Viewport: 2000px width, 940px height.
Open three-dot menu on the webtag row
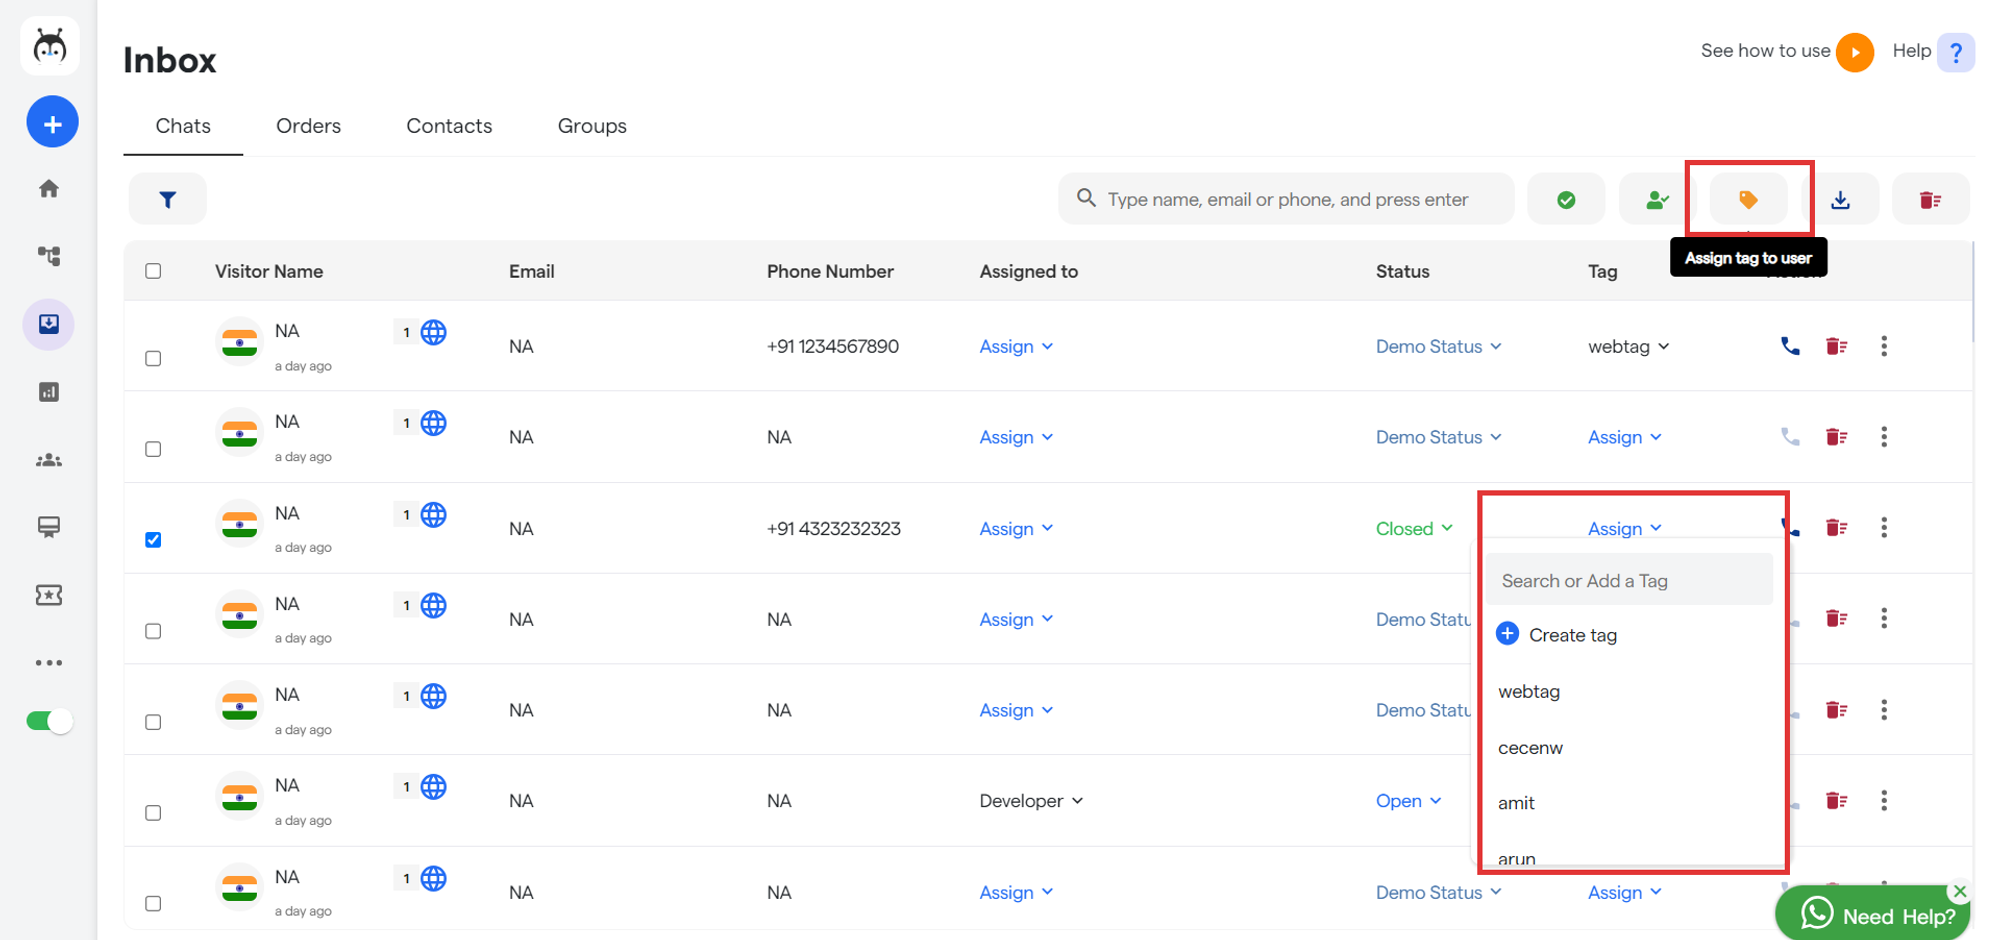coord(1884,346)
